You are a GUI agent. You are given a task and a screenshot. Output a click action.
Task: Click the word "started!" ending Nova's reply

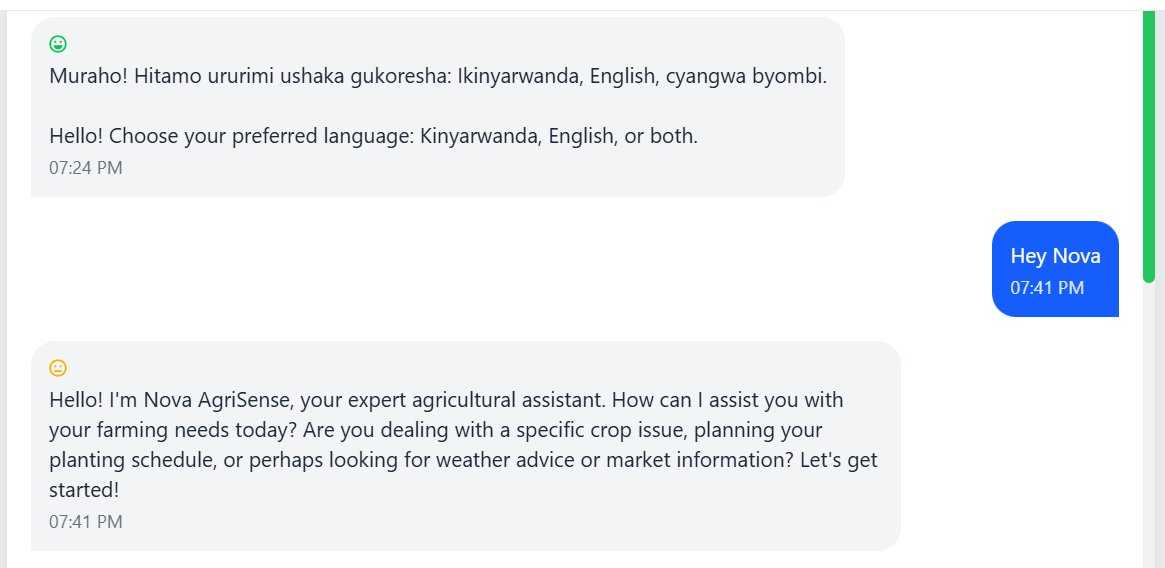click(84, 490)
